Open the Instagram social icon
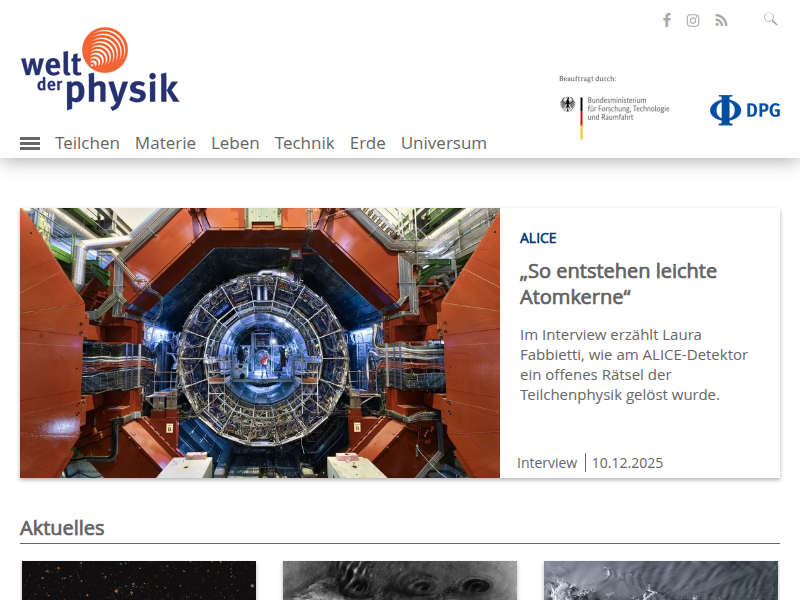The width and height of the screenshot is (800, 600). (693, 20)
